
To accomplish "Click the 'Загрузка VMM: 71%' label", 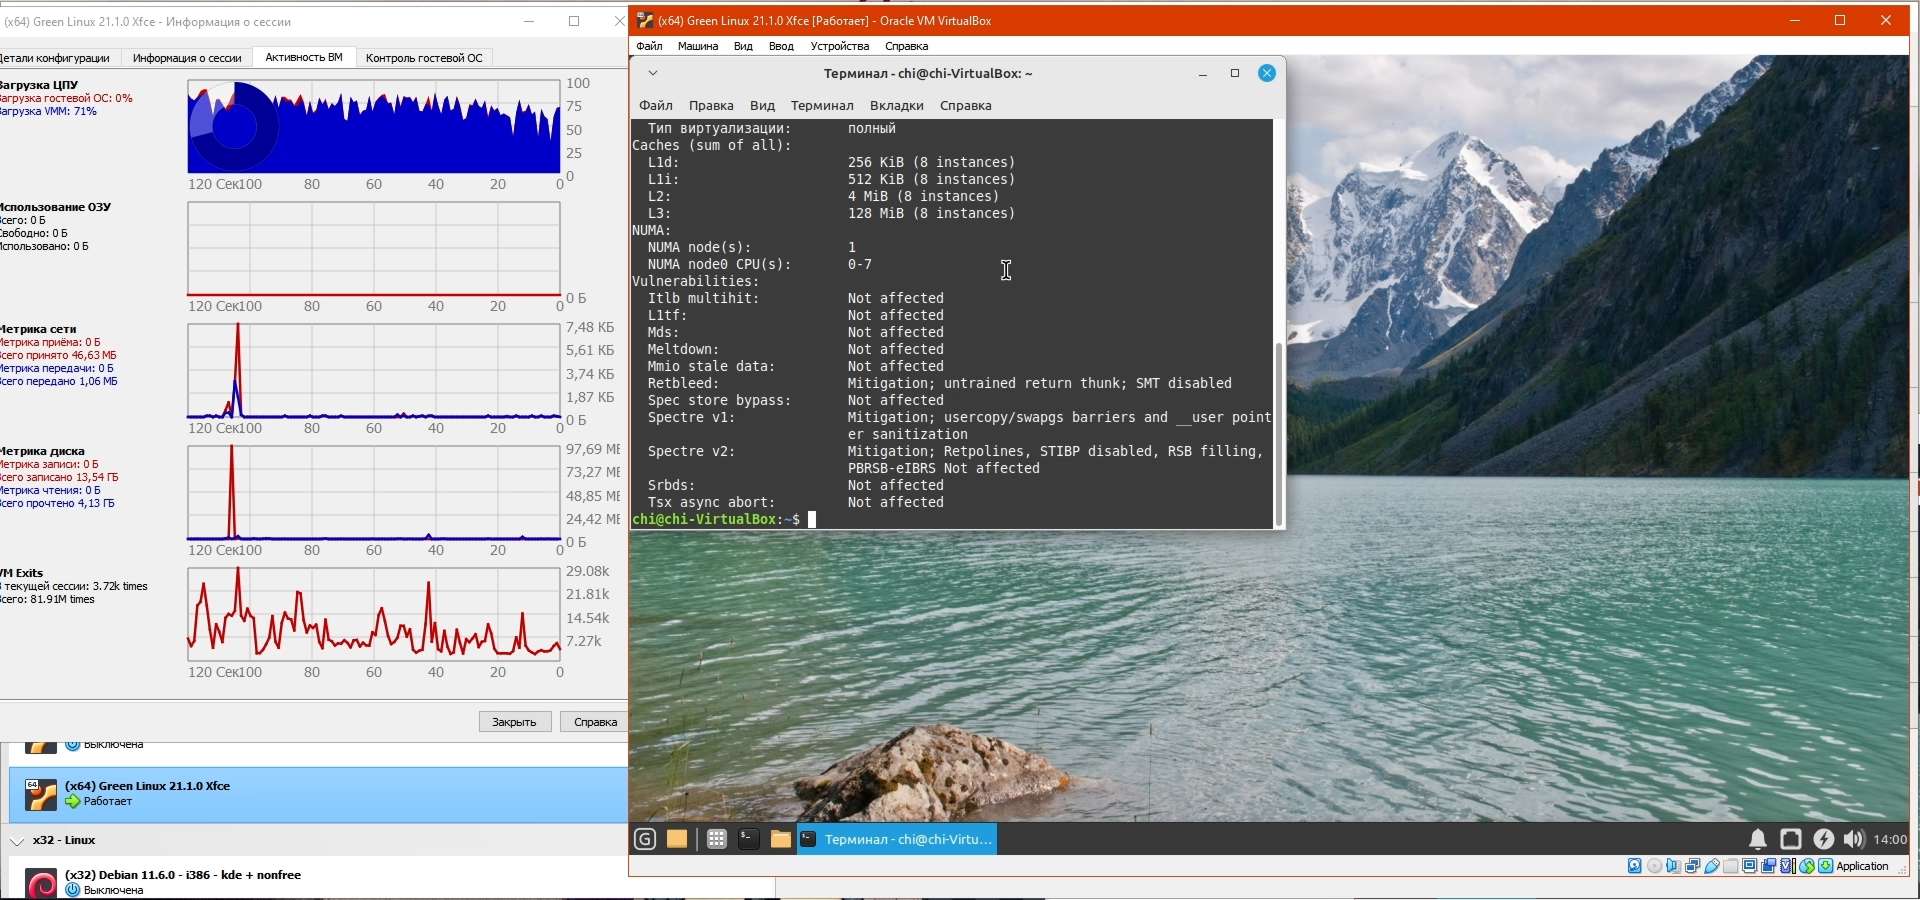I will click(48, 111).
